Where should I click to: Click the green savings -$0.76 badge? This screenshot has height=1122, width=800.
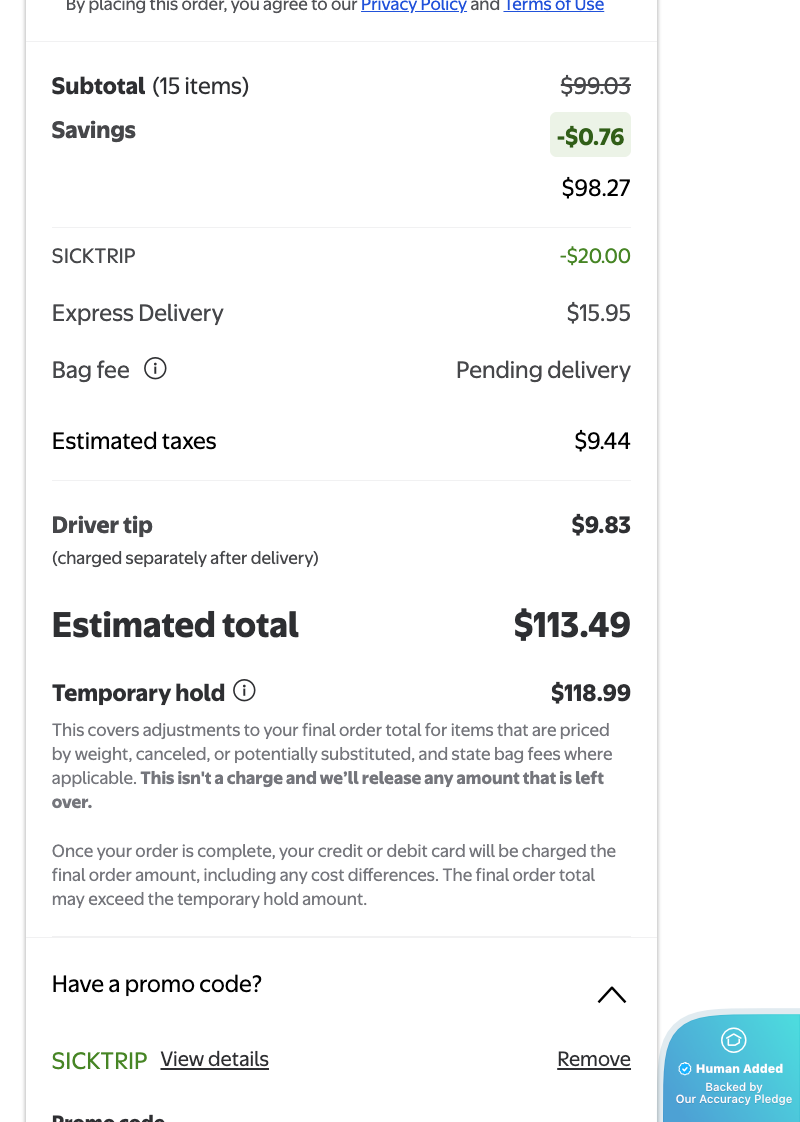click(590, 135)
